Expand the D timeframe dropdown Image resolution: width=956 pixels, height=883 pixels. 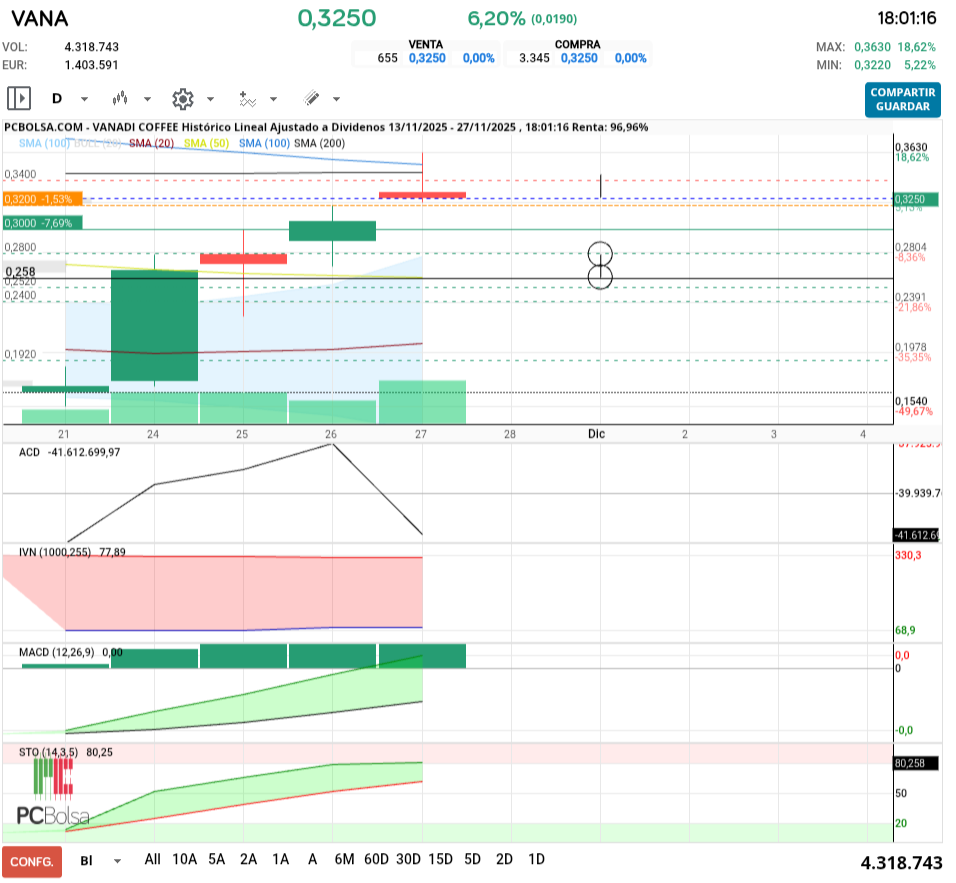pos(84,99)
